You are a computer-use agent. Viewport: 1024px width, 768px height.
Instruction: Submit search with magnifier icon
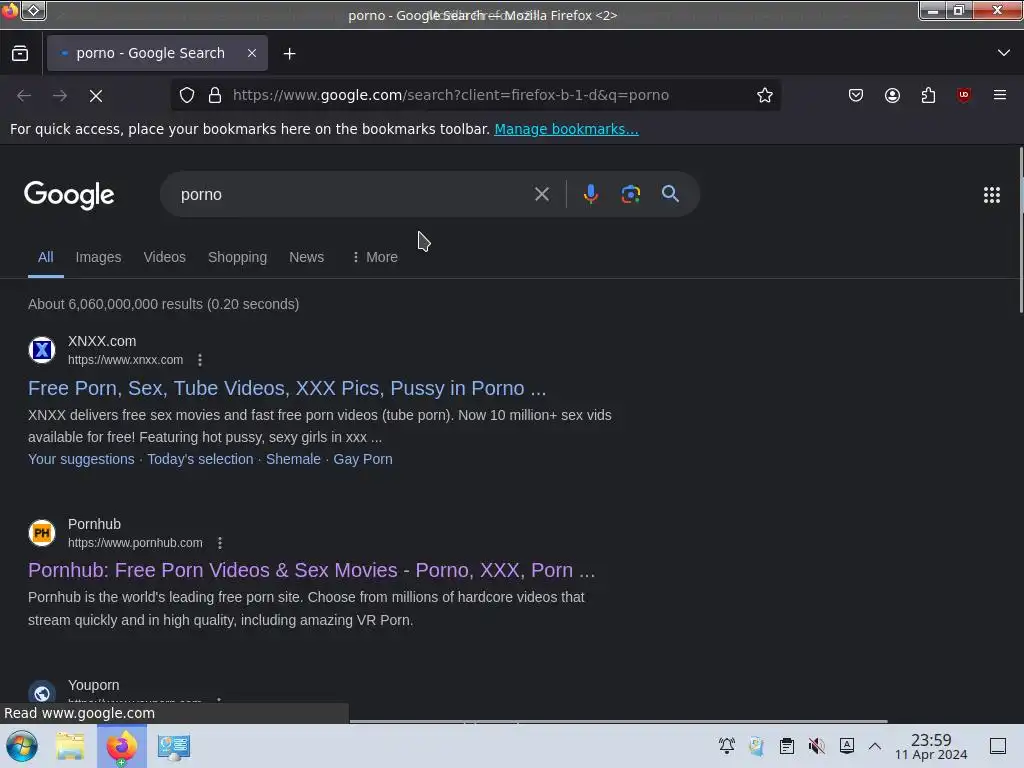coord(670,194)
